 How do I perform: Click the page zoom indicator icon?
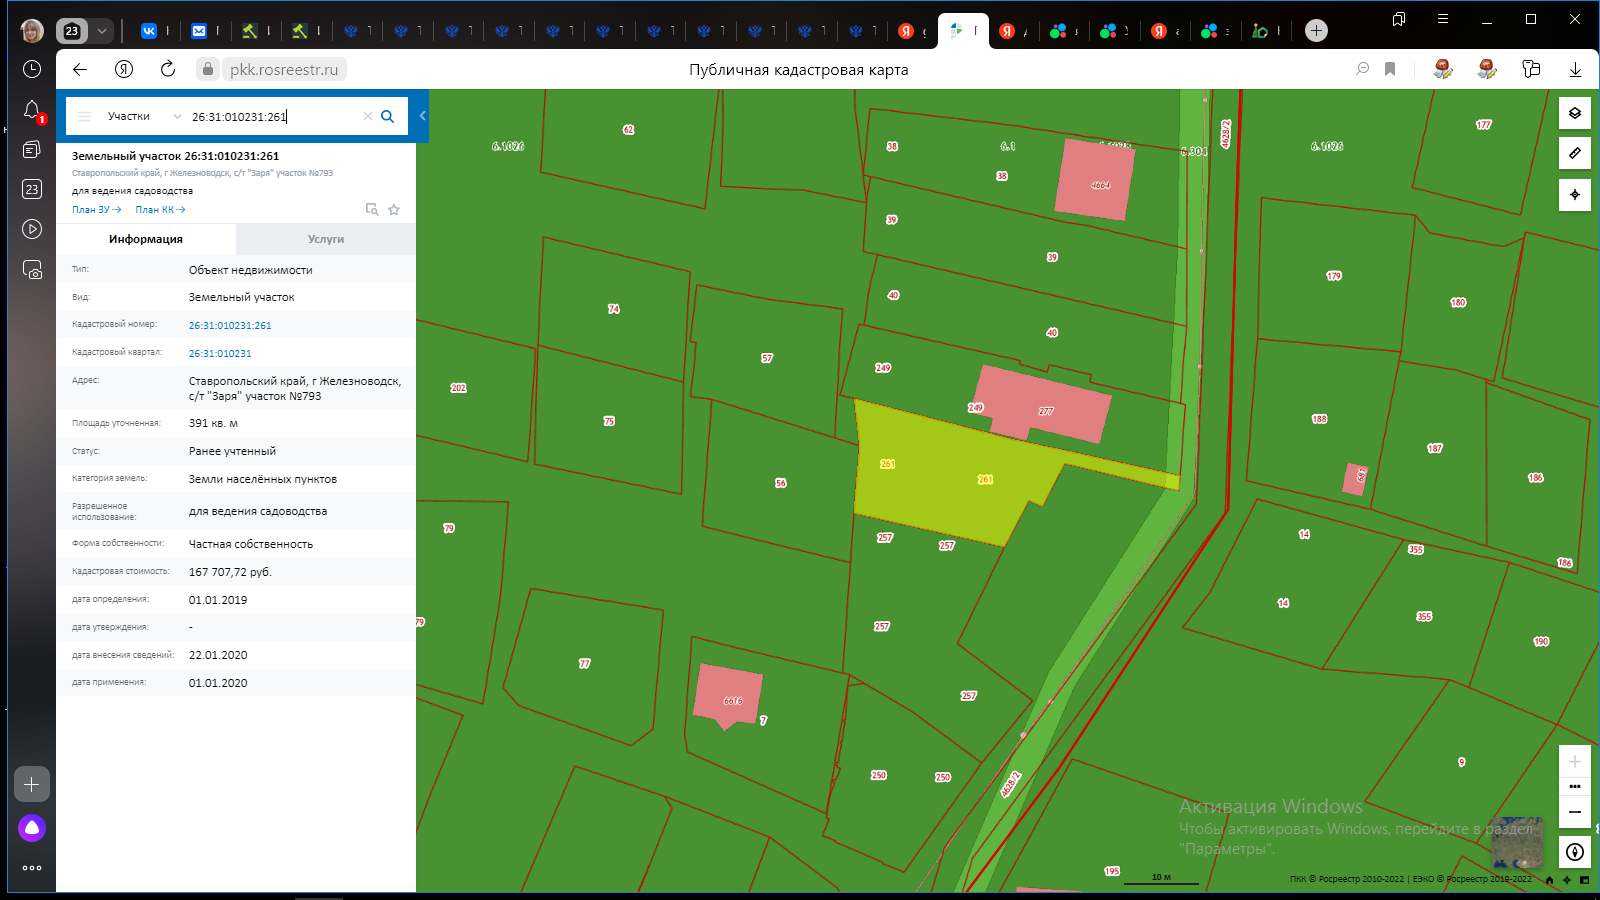point(1362,69)
